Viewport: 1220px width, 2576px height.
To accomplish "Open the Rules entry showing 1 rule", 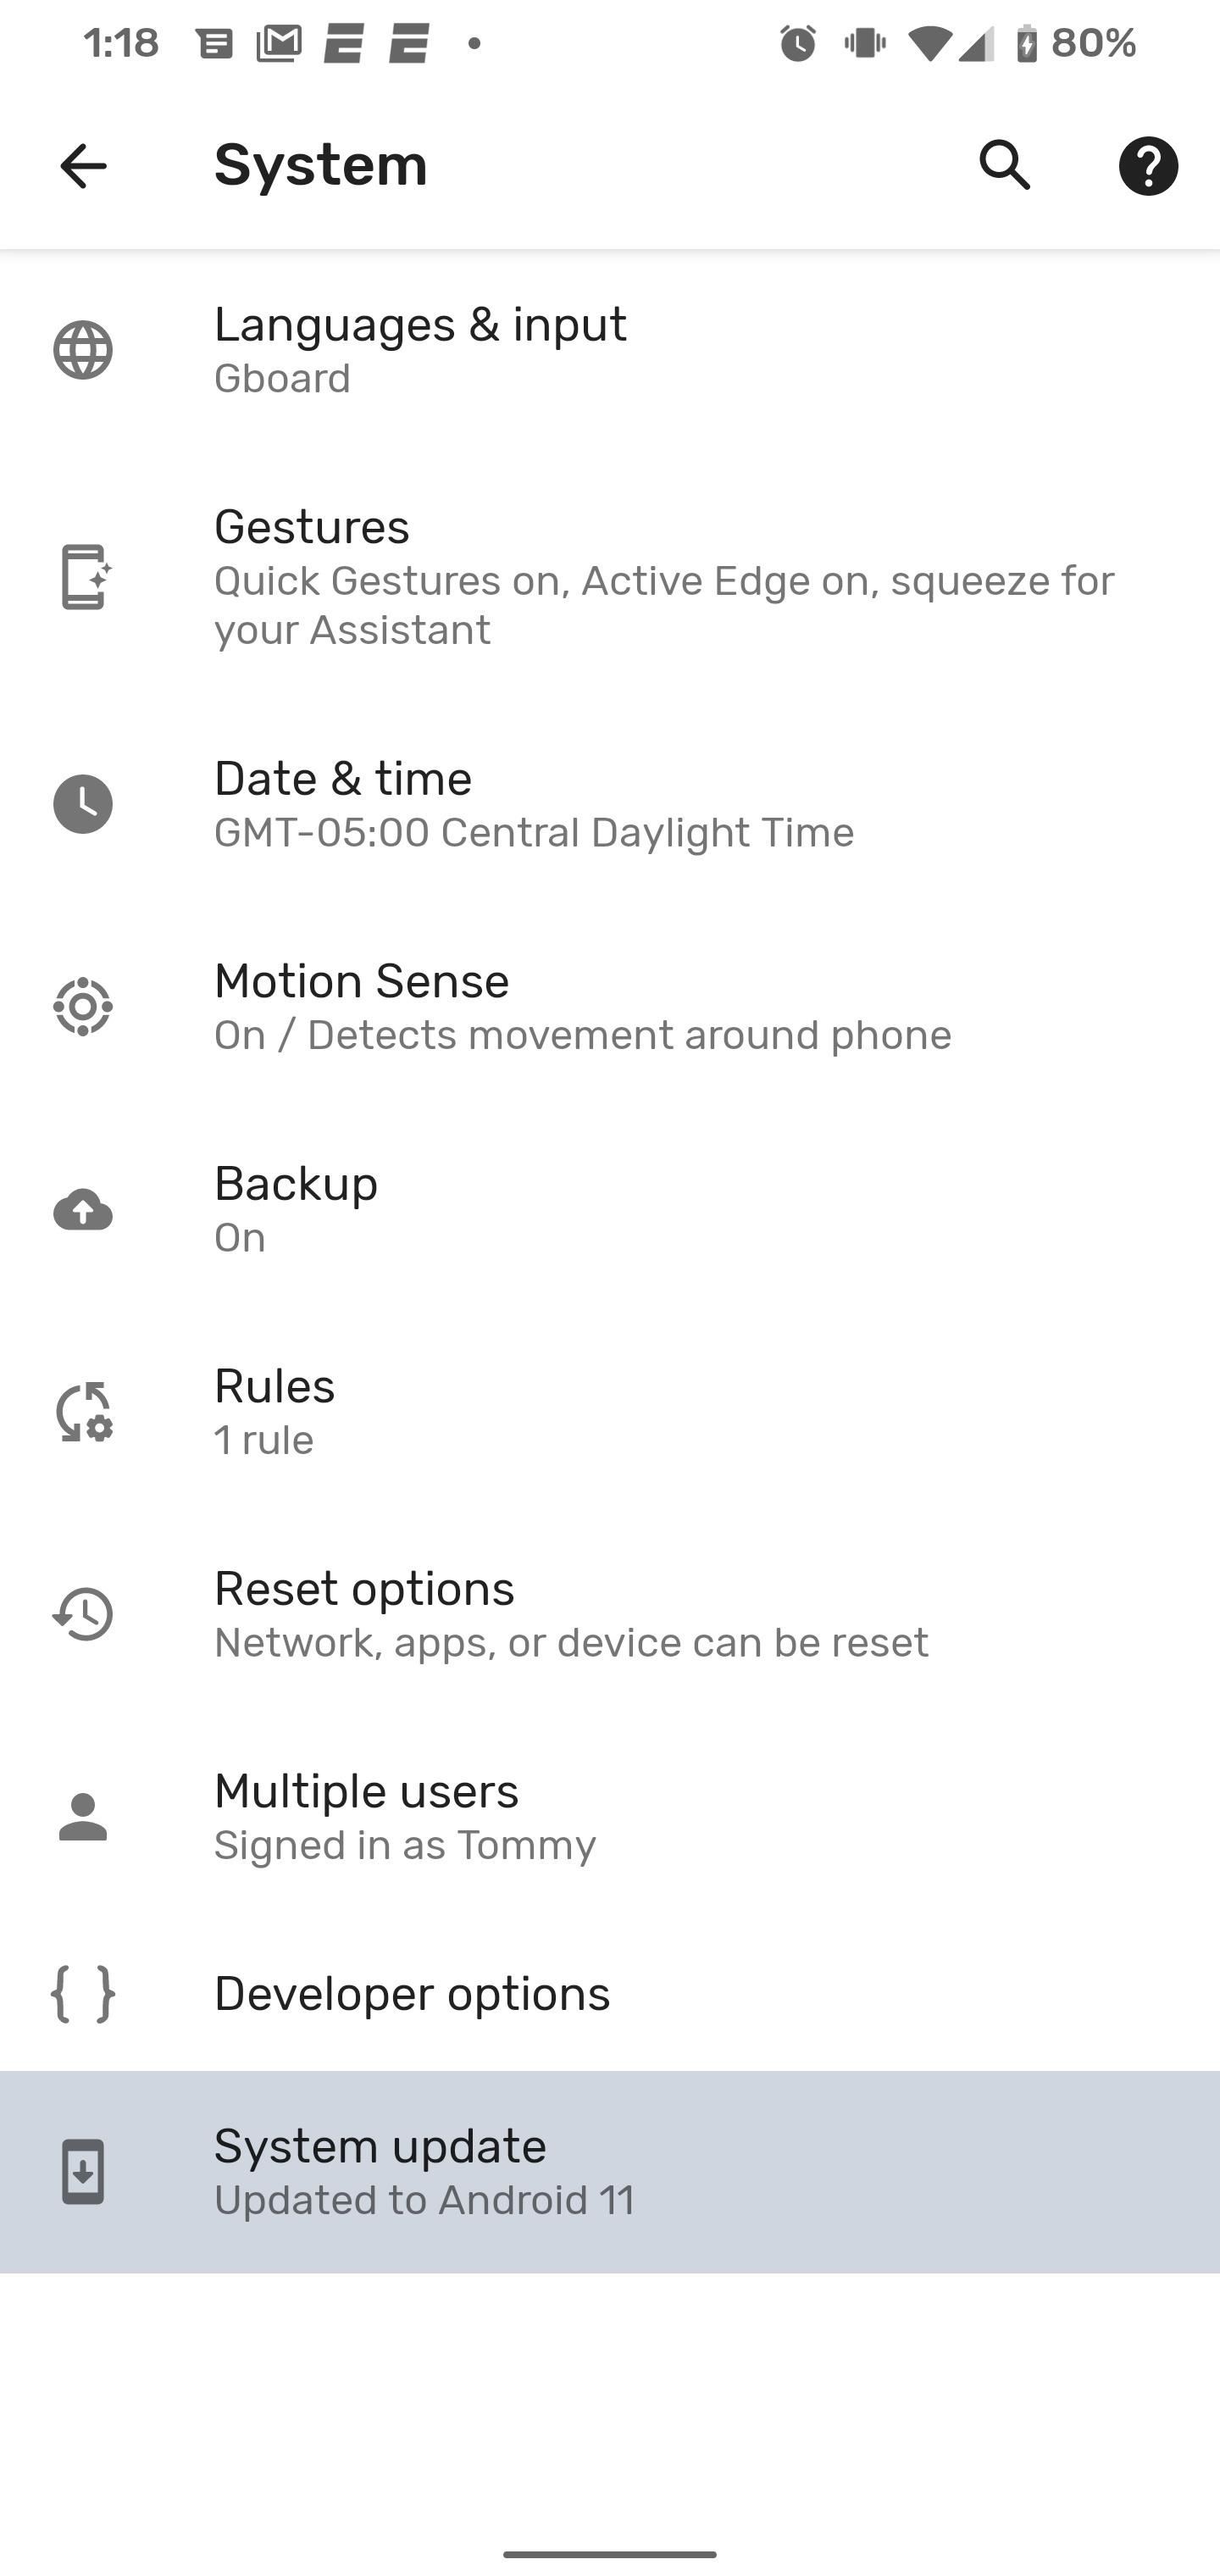I will 610,1411.
